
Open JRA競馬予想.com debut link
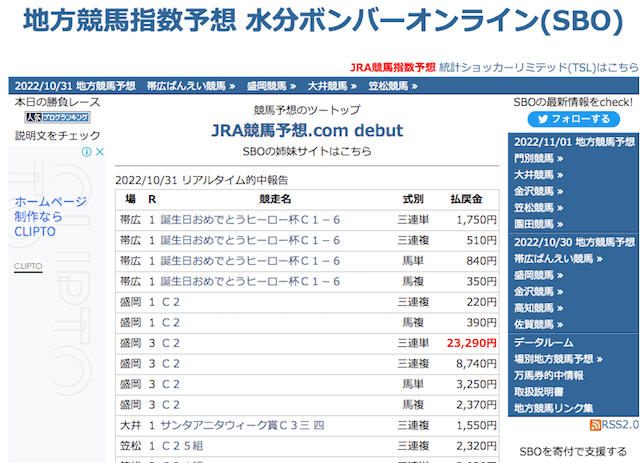[x=307, y=131]
